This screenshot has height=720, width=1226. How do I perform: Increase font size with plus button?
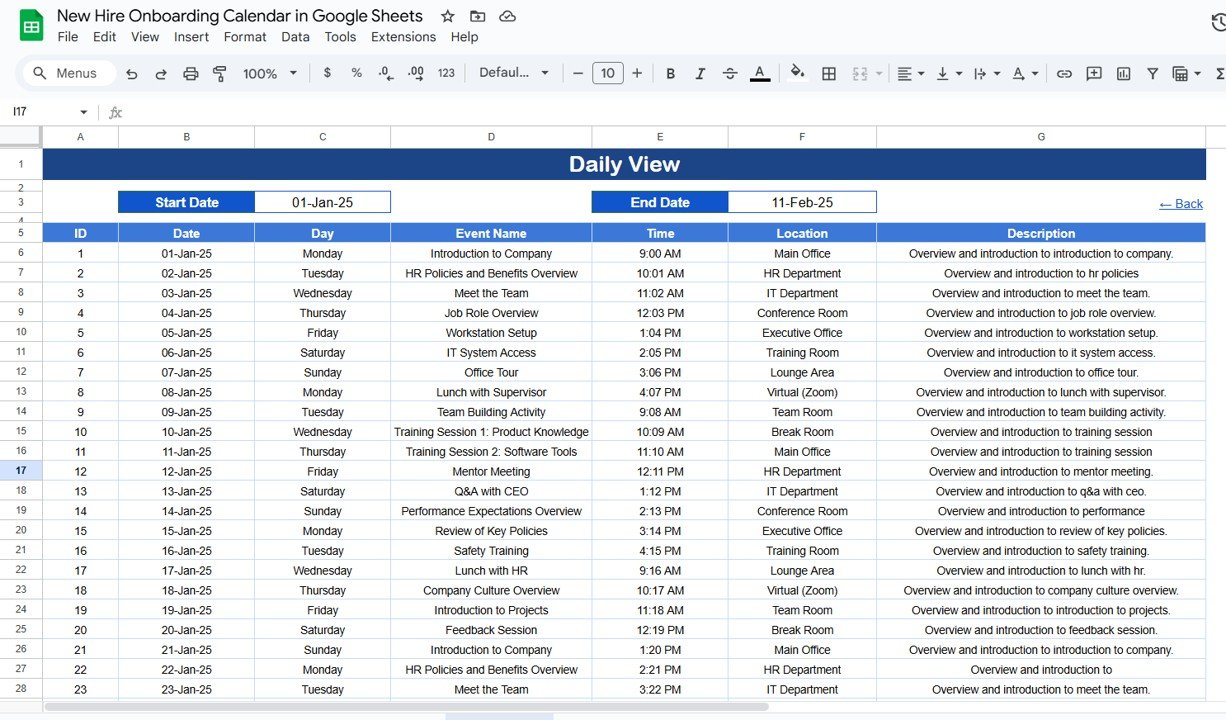[x=637, y=73]
